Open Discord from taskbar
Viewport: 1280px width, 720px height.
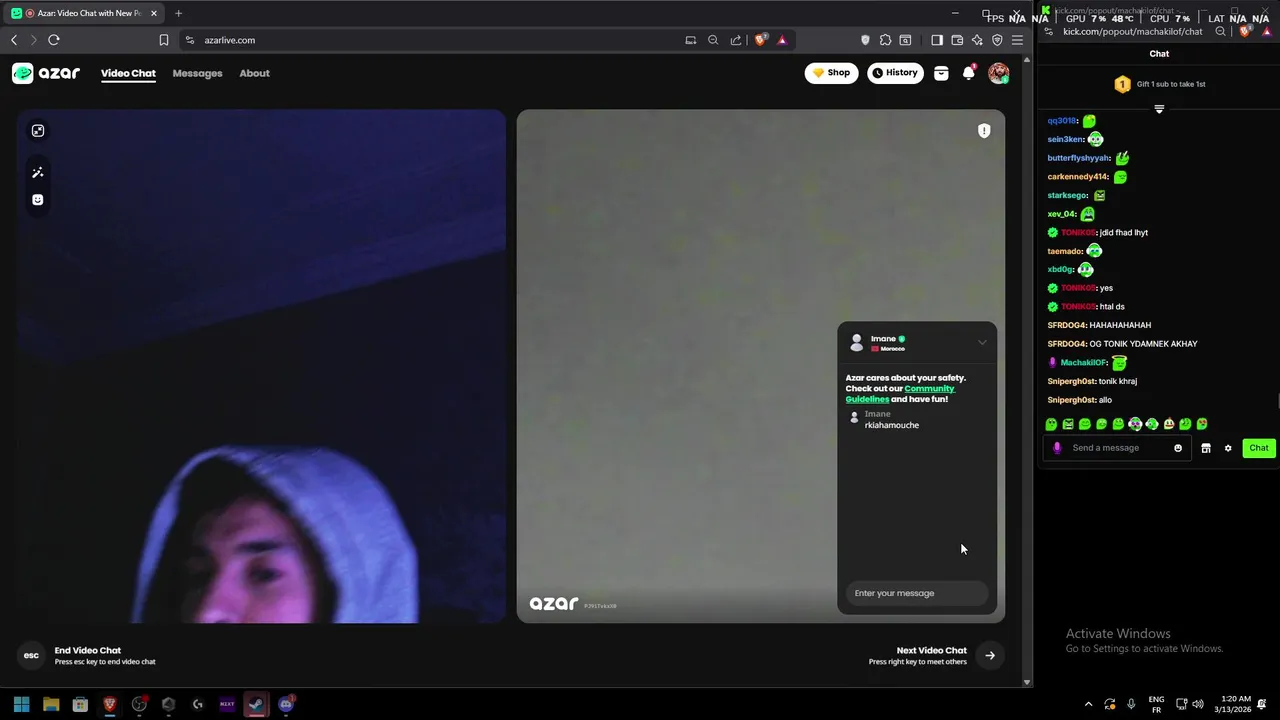pyautogui.click(x=286, y=704)
